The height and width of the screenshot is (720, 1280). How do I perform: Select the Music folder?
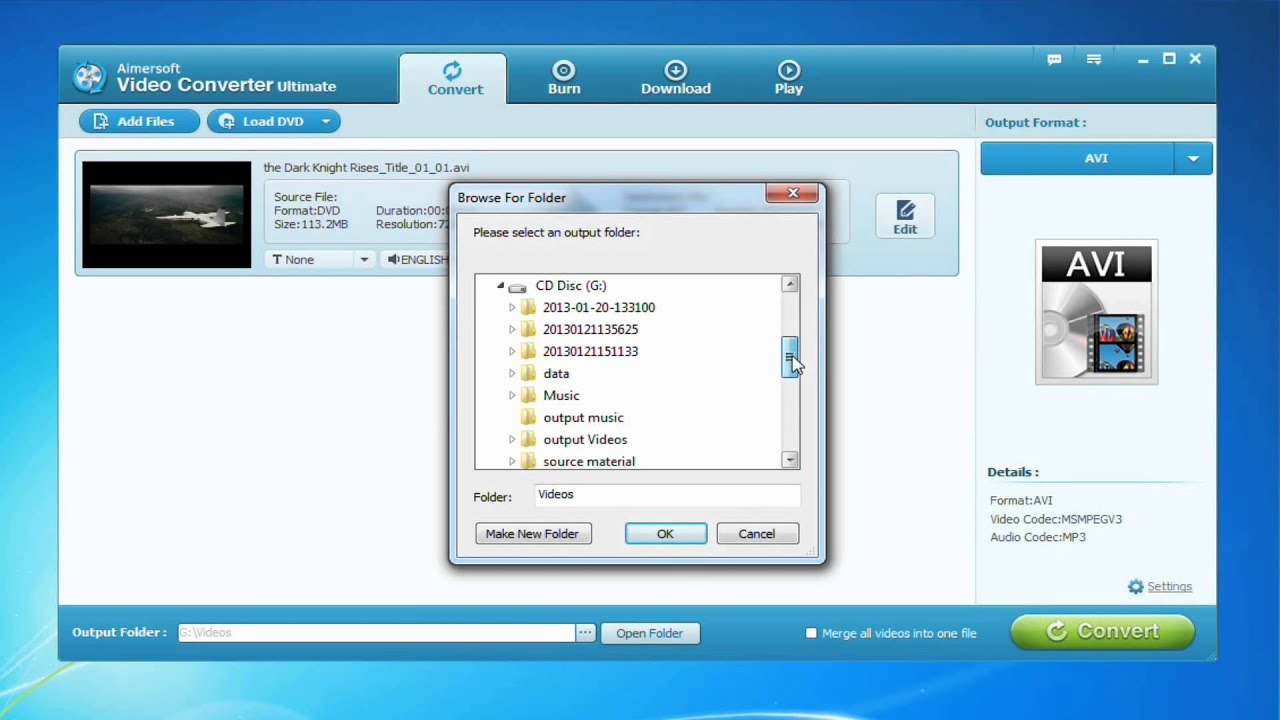pyautogui.click(x=561, y=396)
